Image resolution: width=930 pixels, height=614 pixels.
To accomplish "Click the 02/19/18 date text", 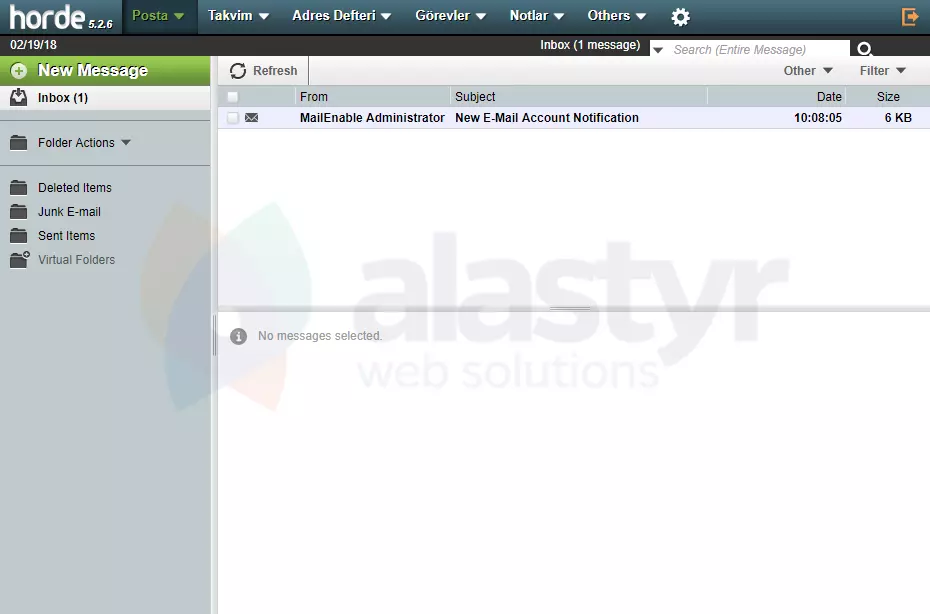I will click(x=33, y=44).
